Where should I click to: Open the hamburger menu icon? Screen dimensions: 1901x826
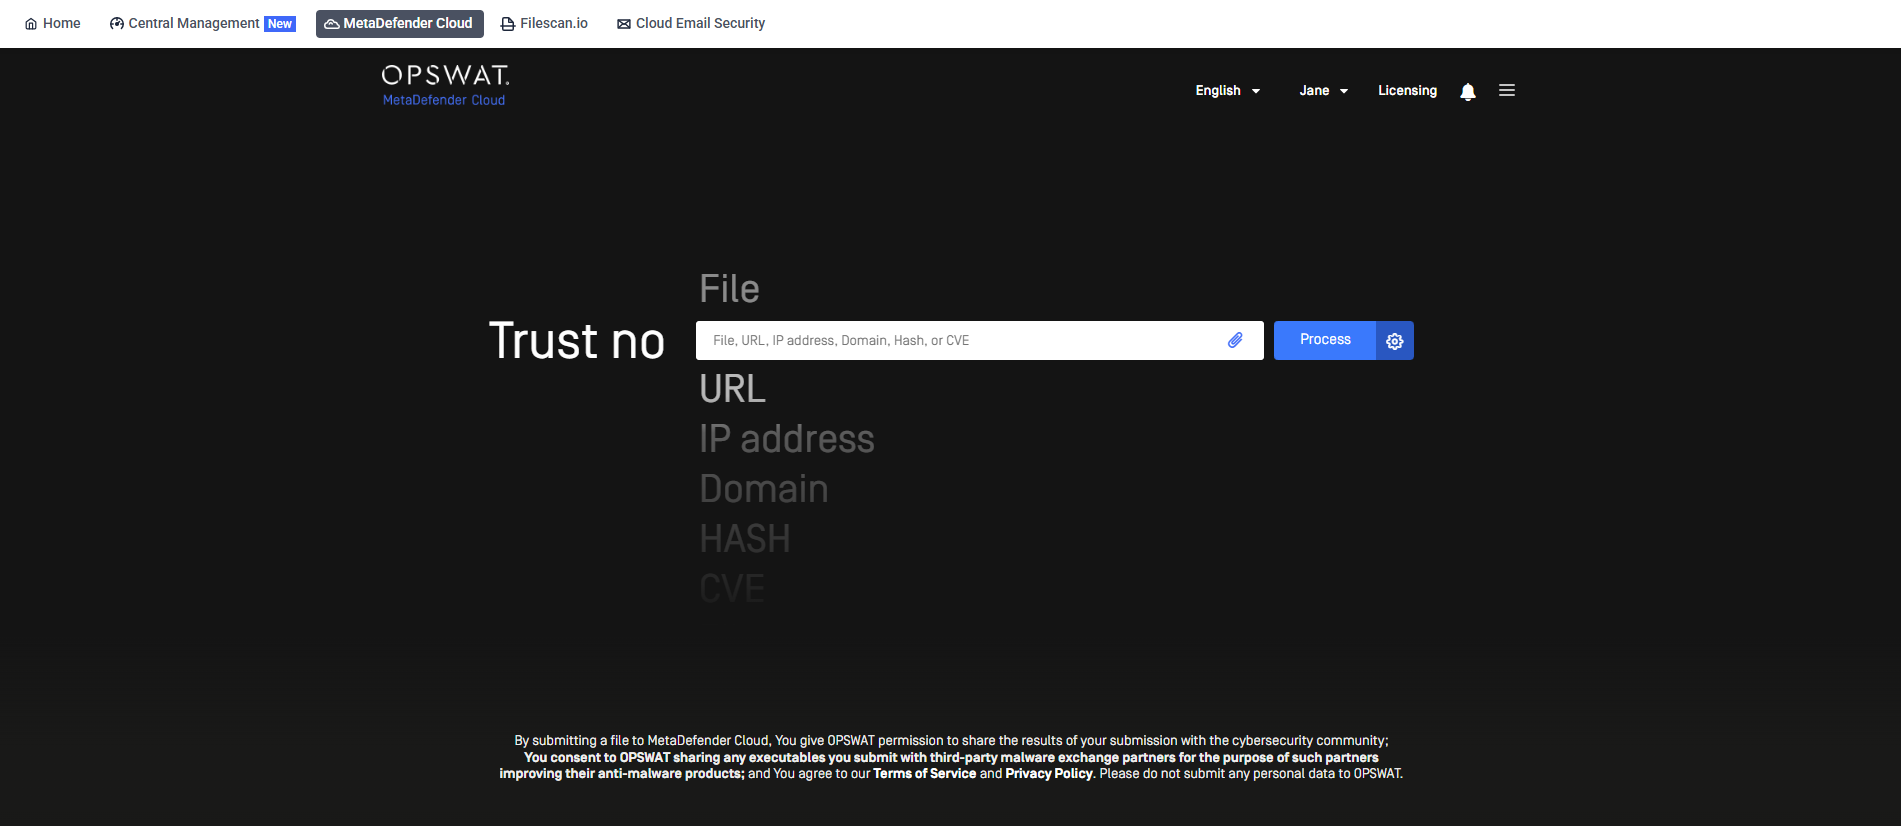pos(1507,90)
